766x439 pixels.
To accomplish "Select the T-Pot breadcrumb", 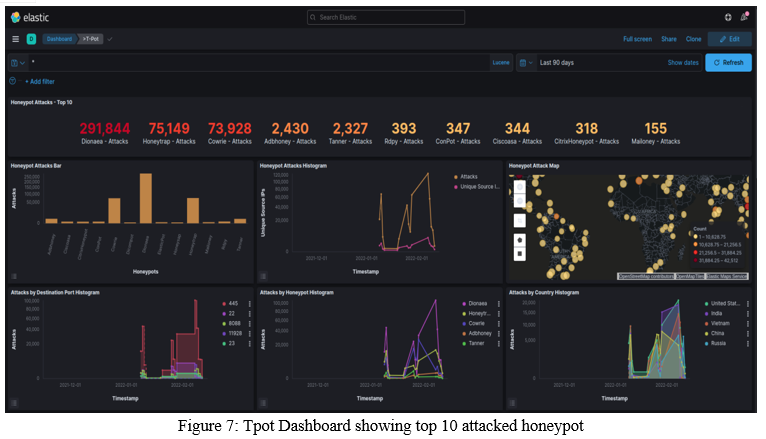I will click(x=91, y=39).
